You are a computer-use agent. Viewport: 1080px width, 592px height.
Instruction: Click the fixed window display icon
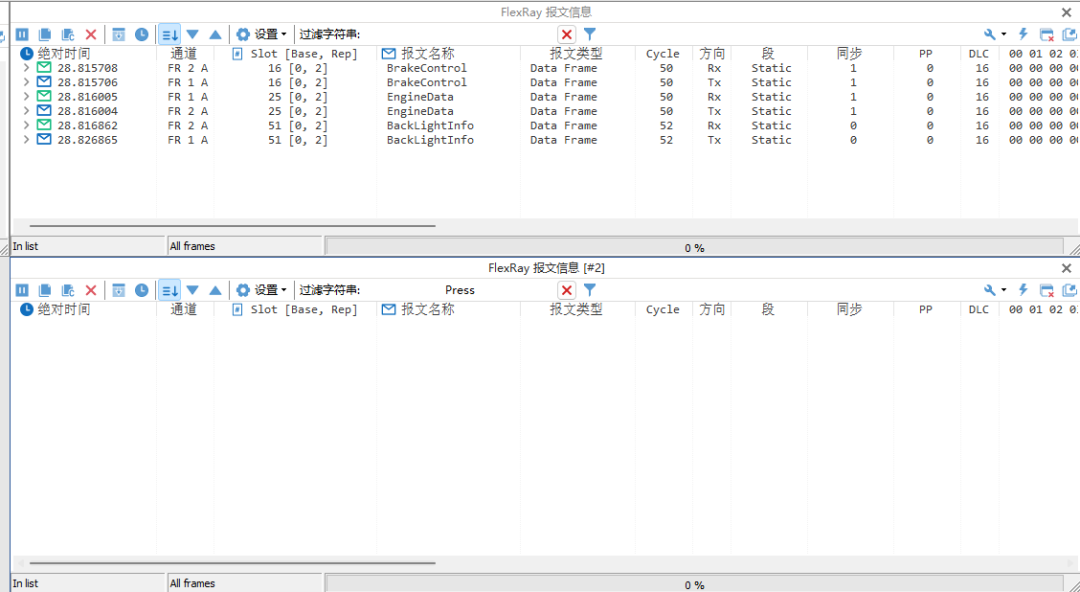[x=119, y=34]
